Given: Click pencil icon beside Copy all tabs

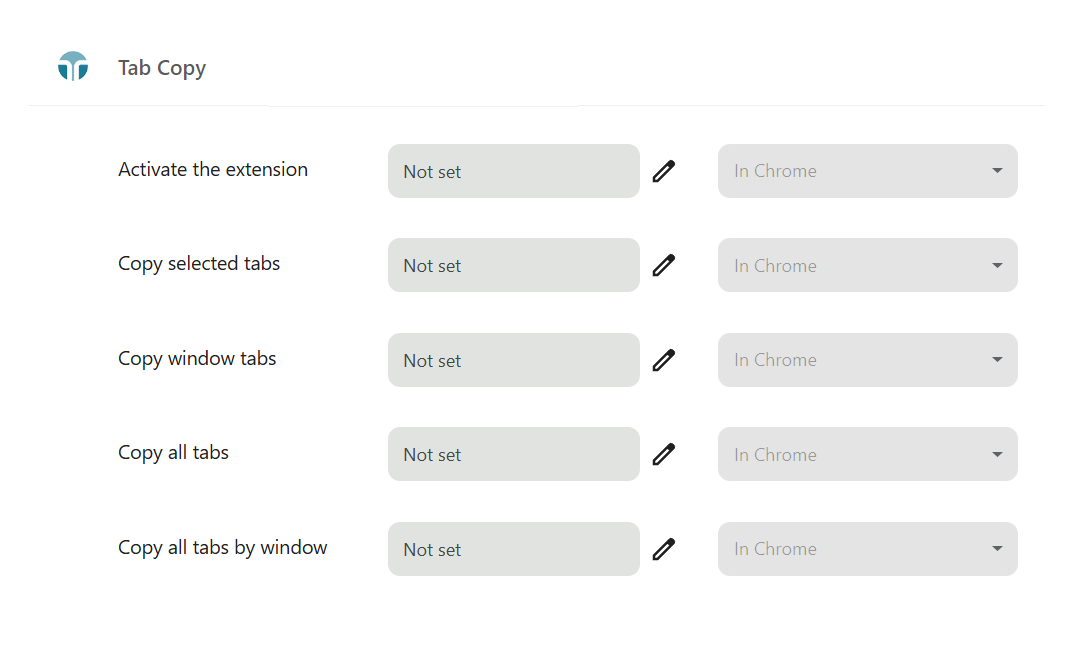Looking at the screenshot, I should click(x=664, y=454).
